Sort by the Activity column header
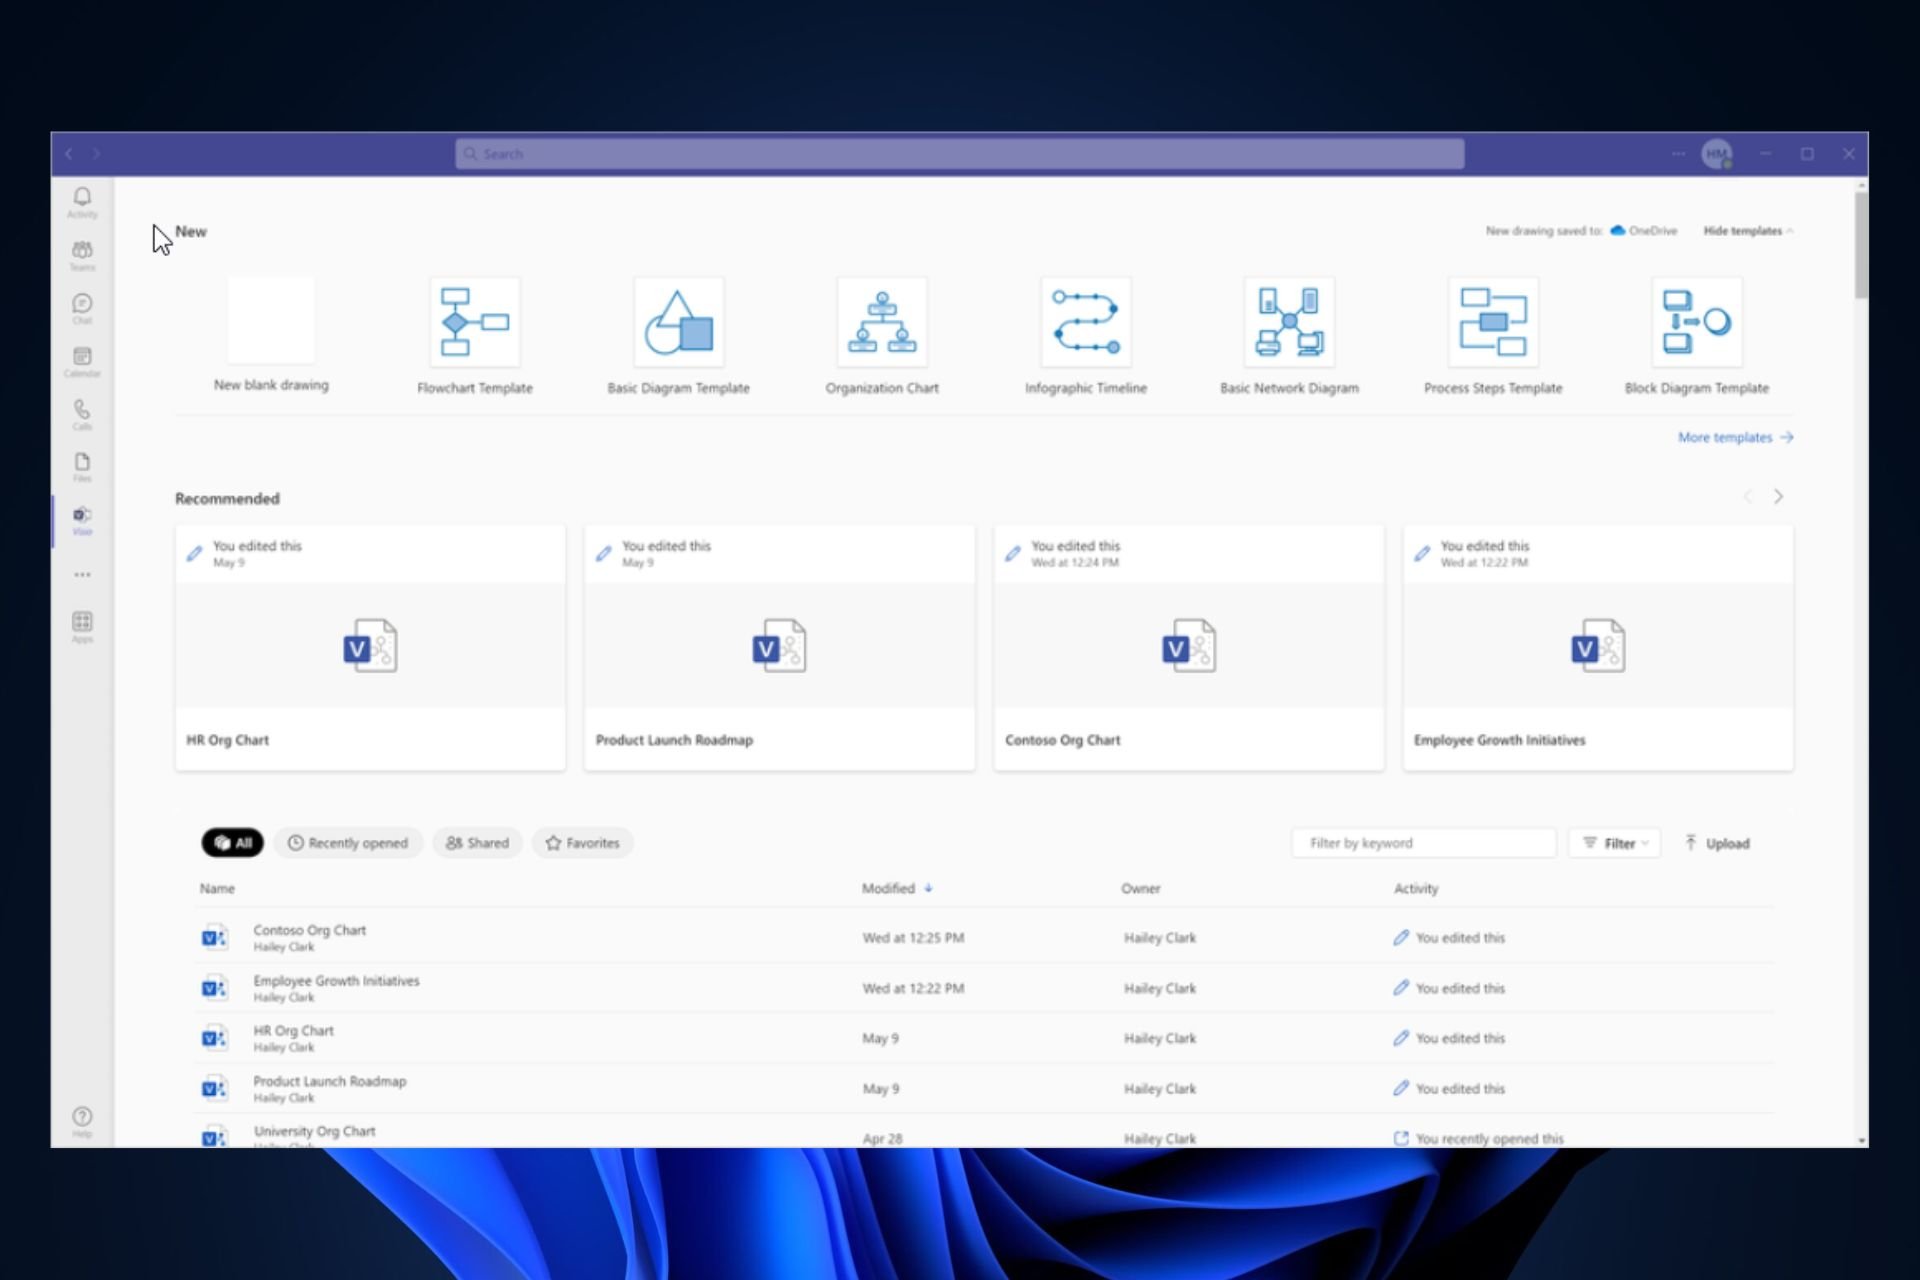 pyautogui.click(x=1416, y=888)
